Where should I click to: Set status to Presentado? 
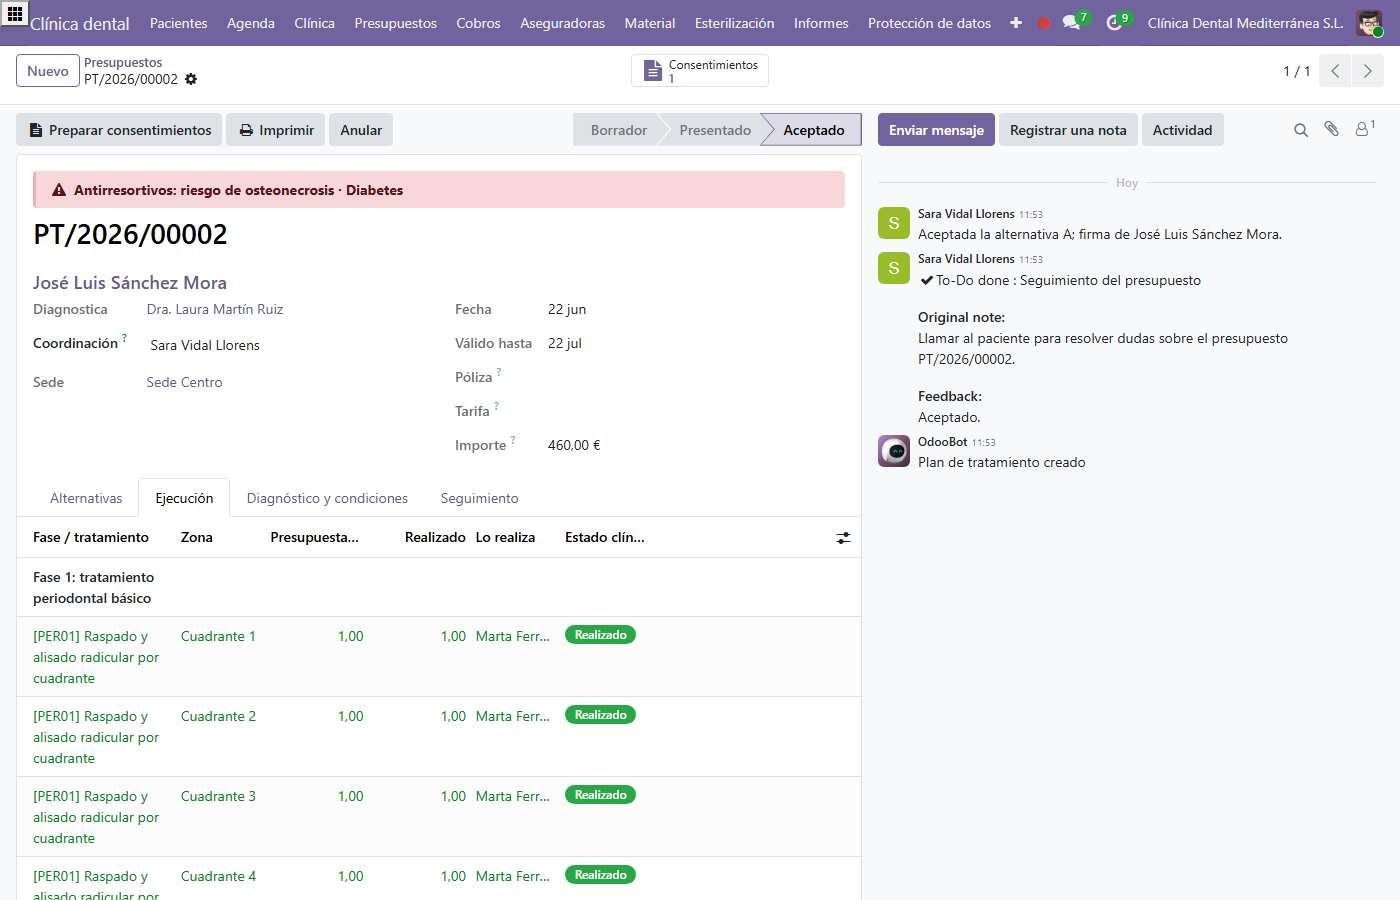(x=714, y=130)
